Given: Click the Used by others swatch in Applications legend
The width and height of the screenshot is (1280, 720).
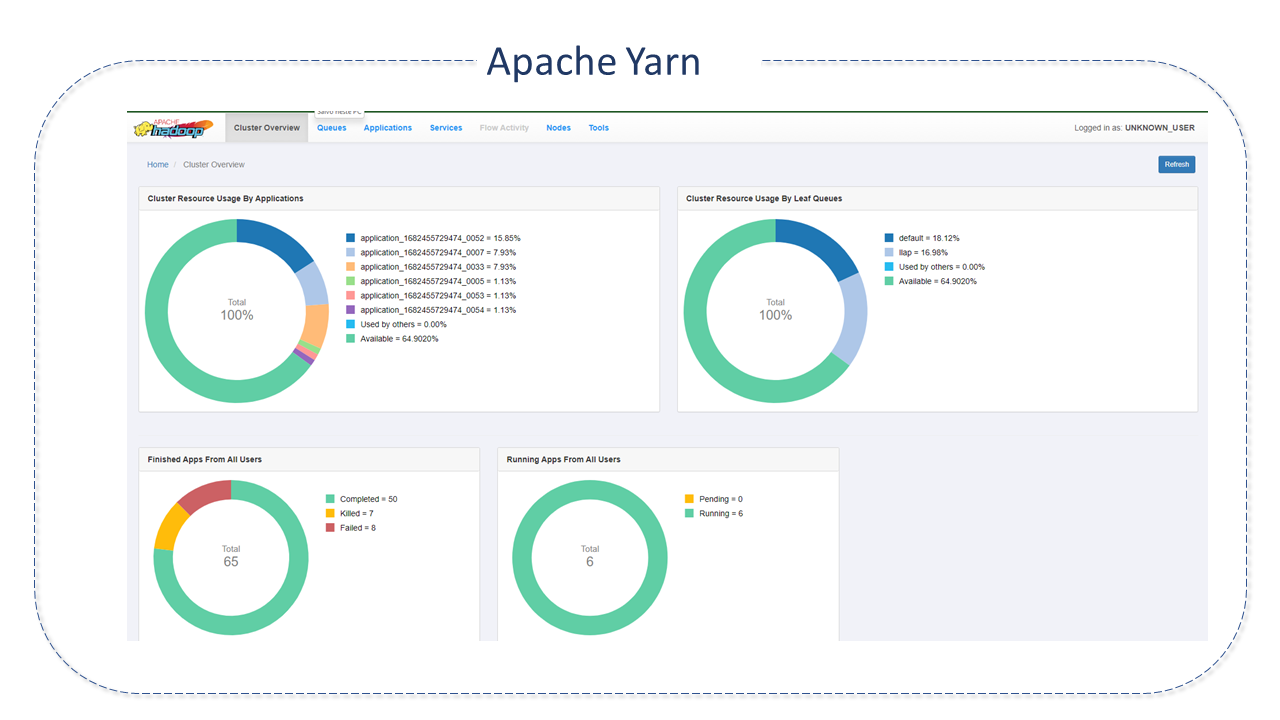Looking at the screenshot, I should (351, 324).
